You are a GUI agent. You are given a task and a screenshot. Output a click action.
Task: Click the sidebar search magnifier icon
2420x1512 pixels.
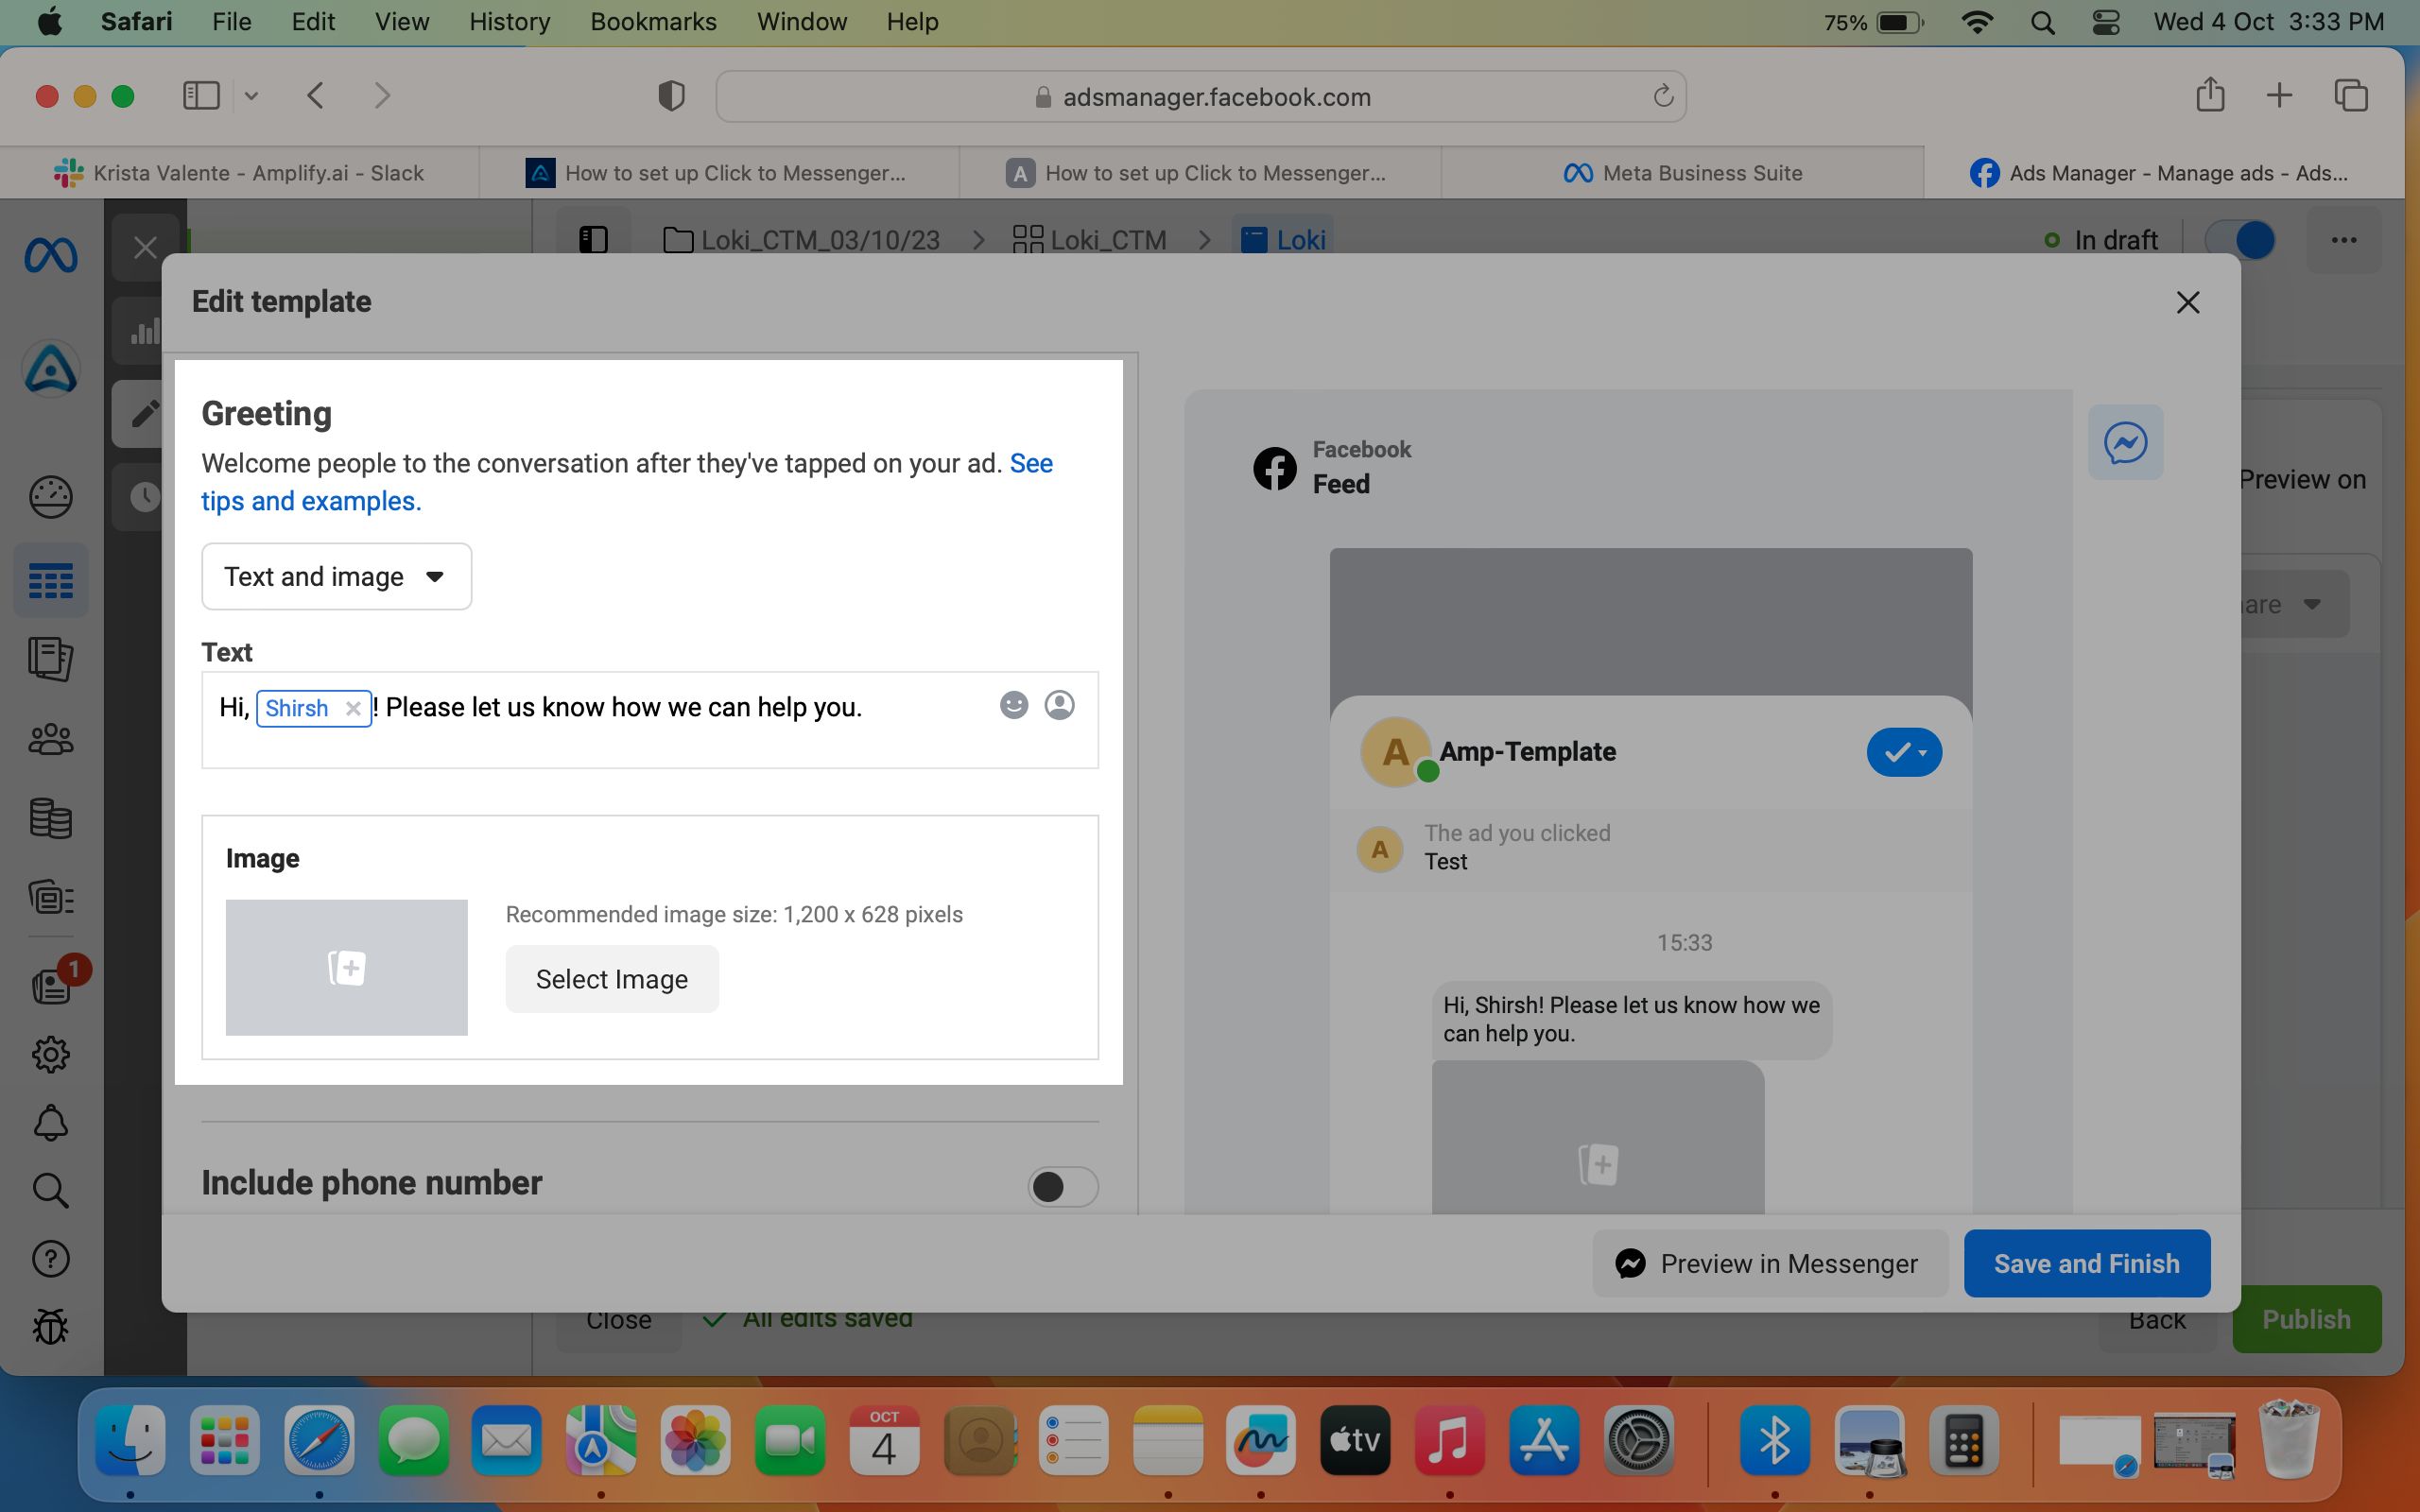coord(51,1191)
